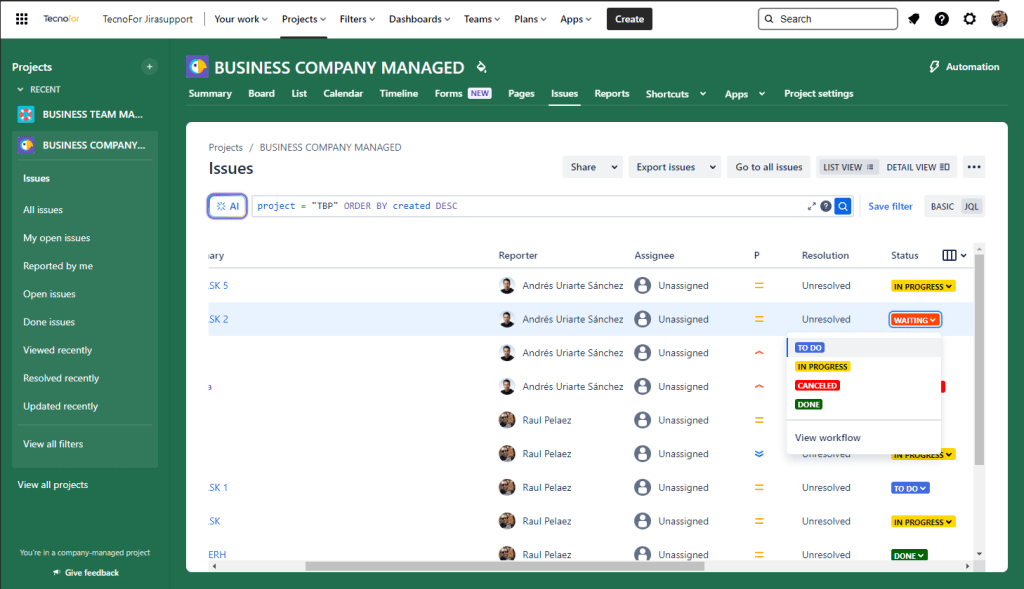Click the AI search button
Screen dimensions: 1024x589
pyautogui.click(x=228, y=206)
